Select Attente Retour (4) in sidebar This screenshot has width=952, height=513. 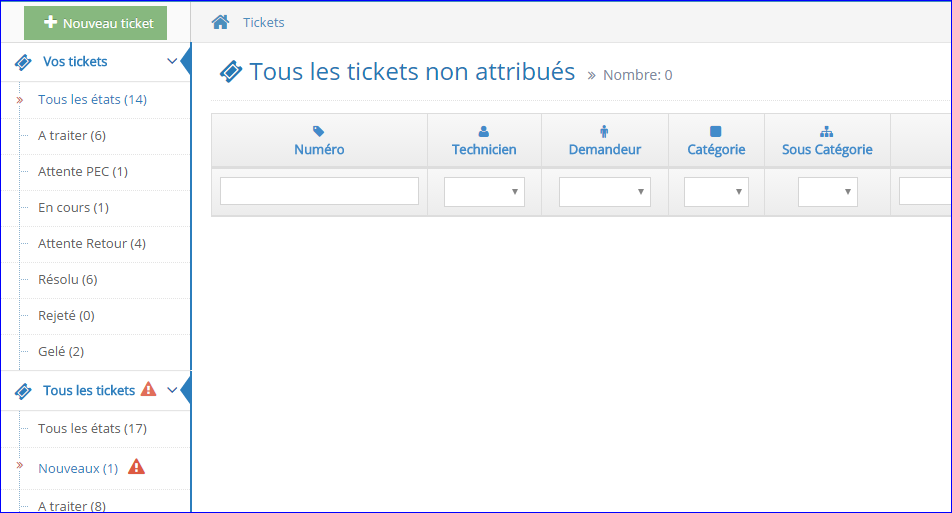(92, 243)
